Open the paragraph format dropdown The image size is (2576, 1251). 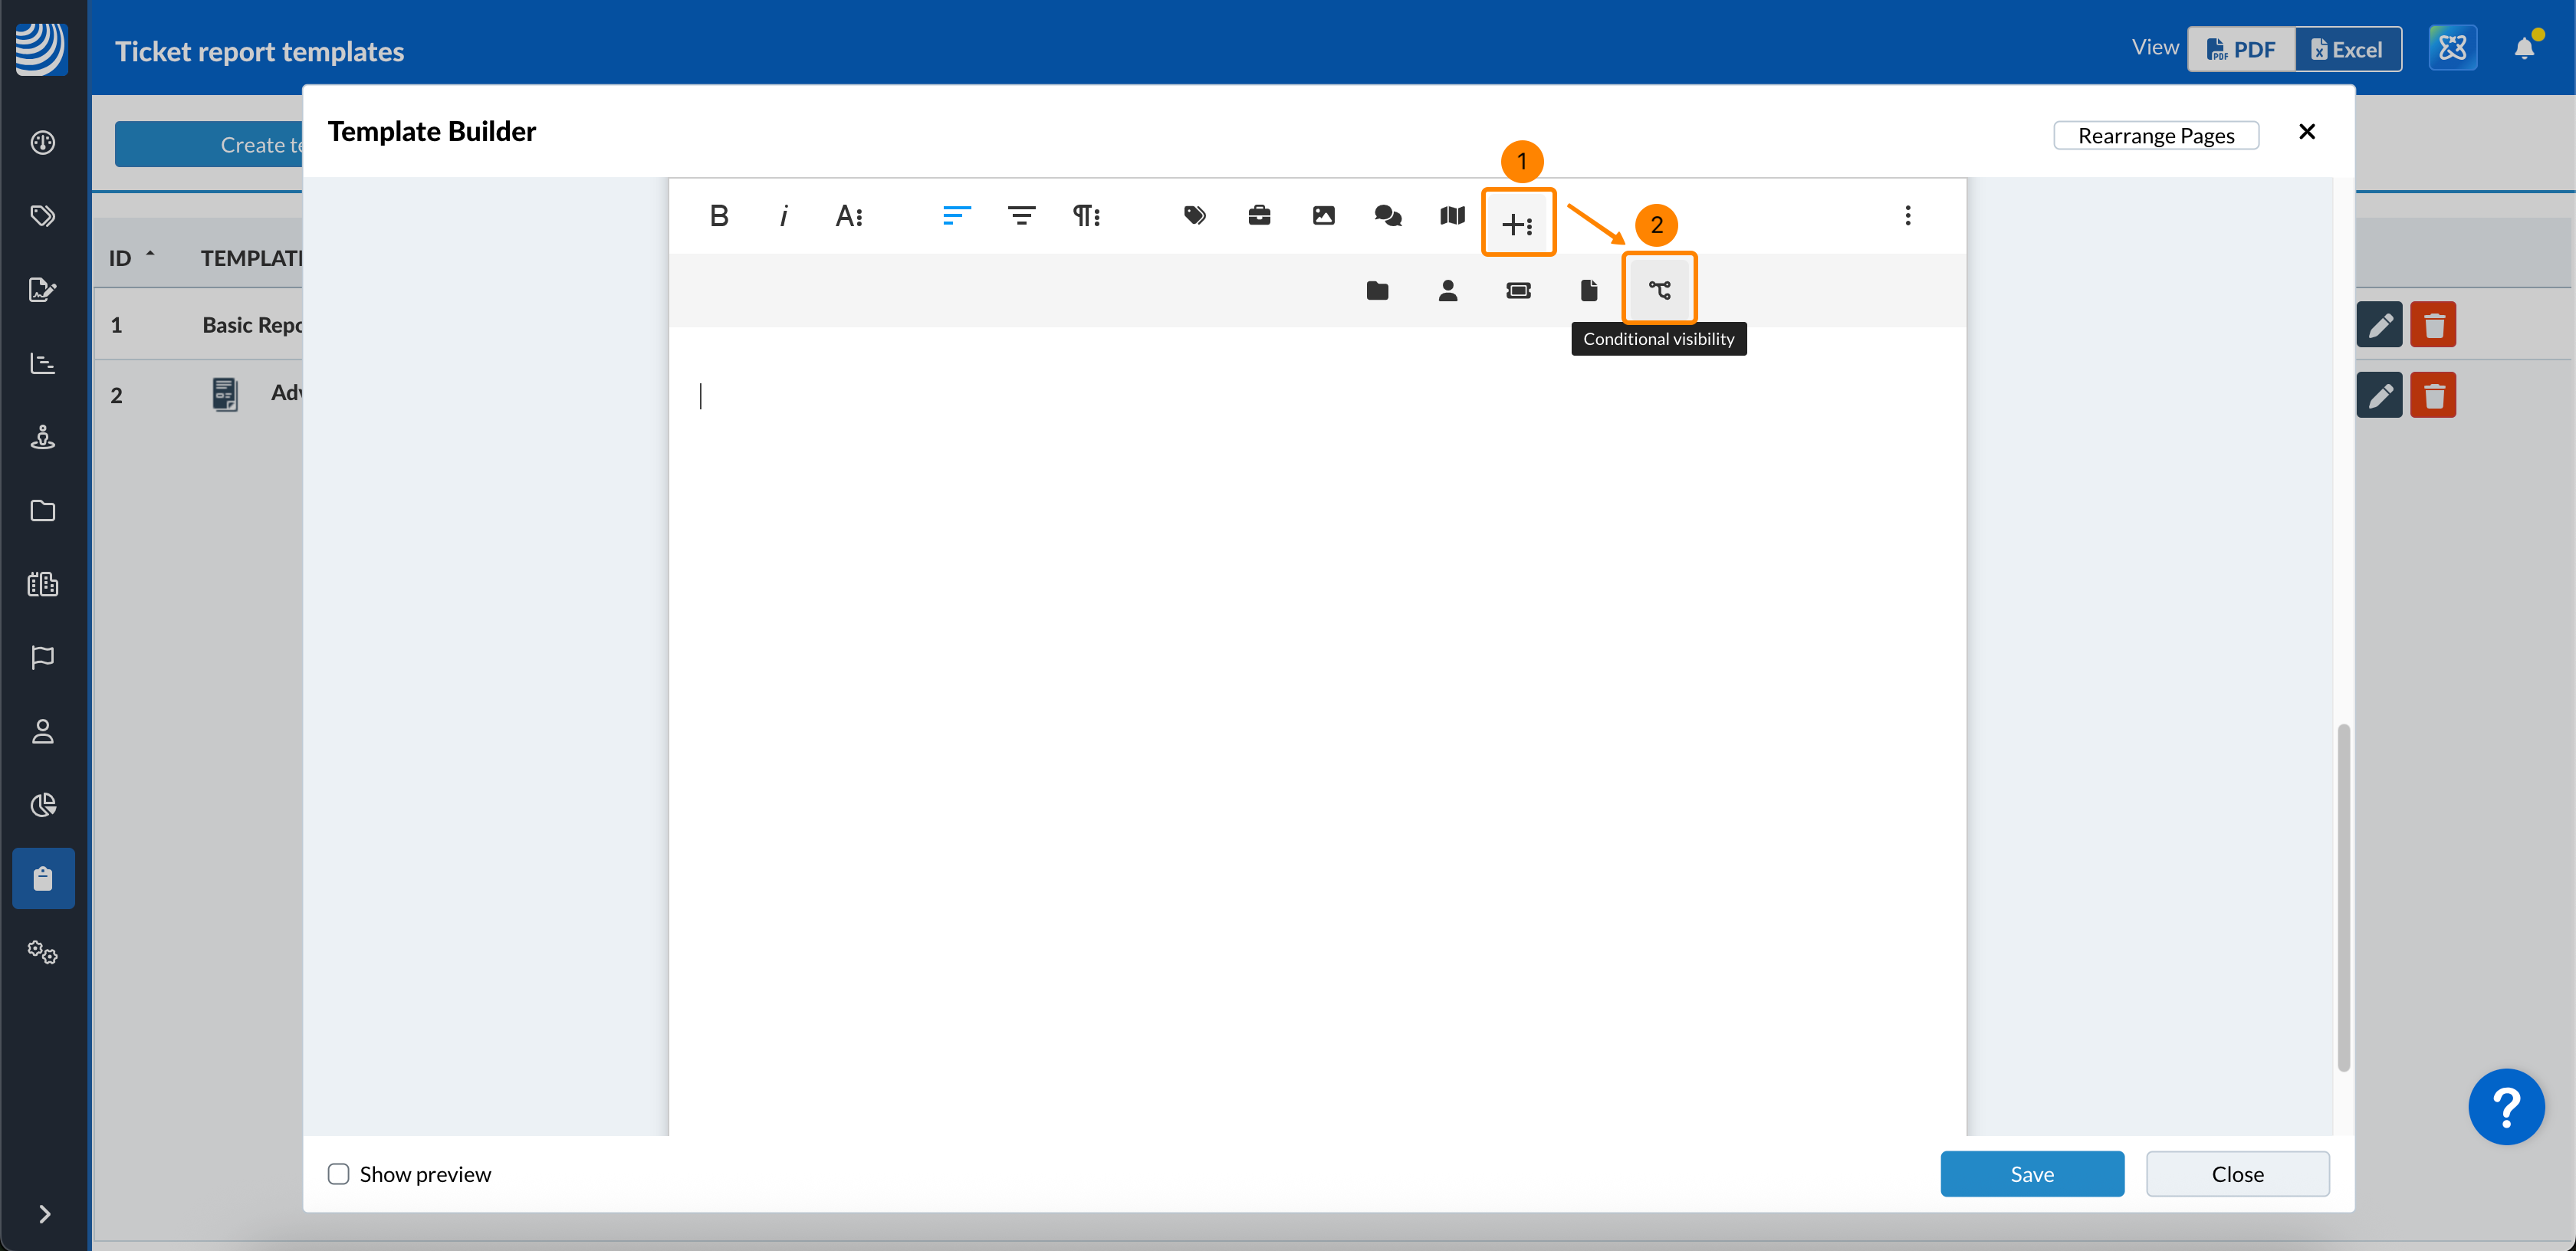(x=1086, y=216)
